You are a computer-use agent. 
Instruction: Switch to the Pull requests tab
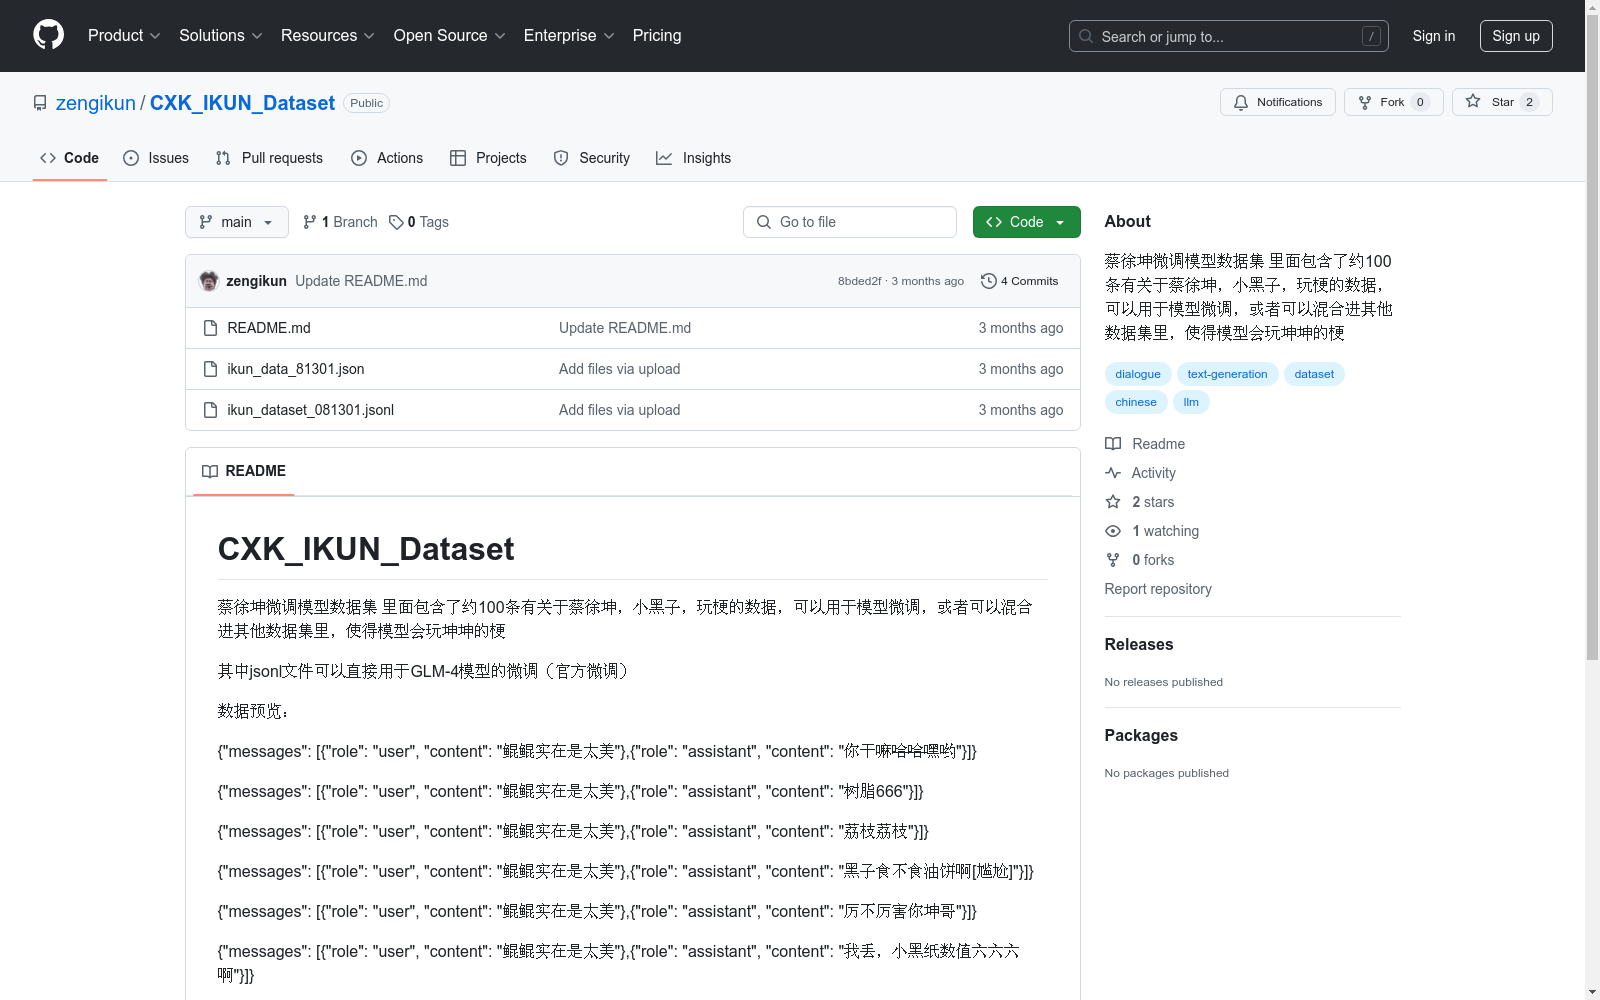click(268, 158)
